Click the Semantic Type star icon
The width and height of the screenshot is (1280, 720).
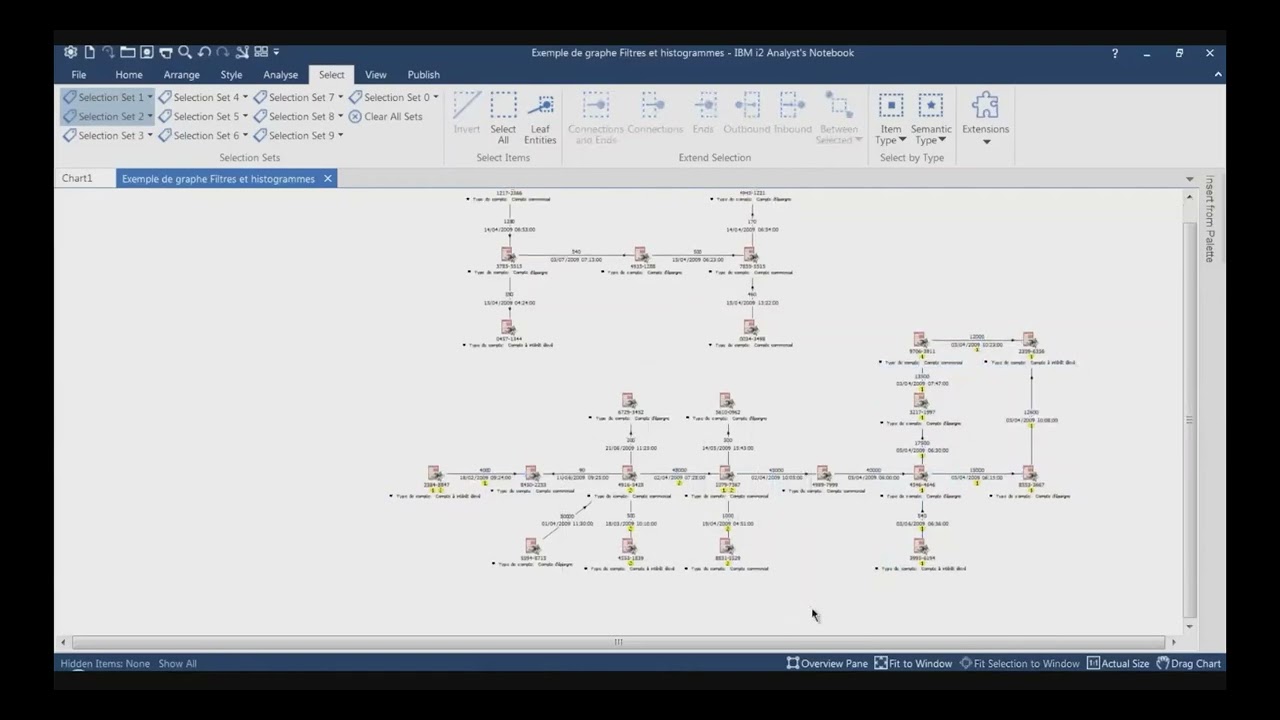(931, 105)
